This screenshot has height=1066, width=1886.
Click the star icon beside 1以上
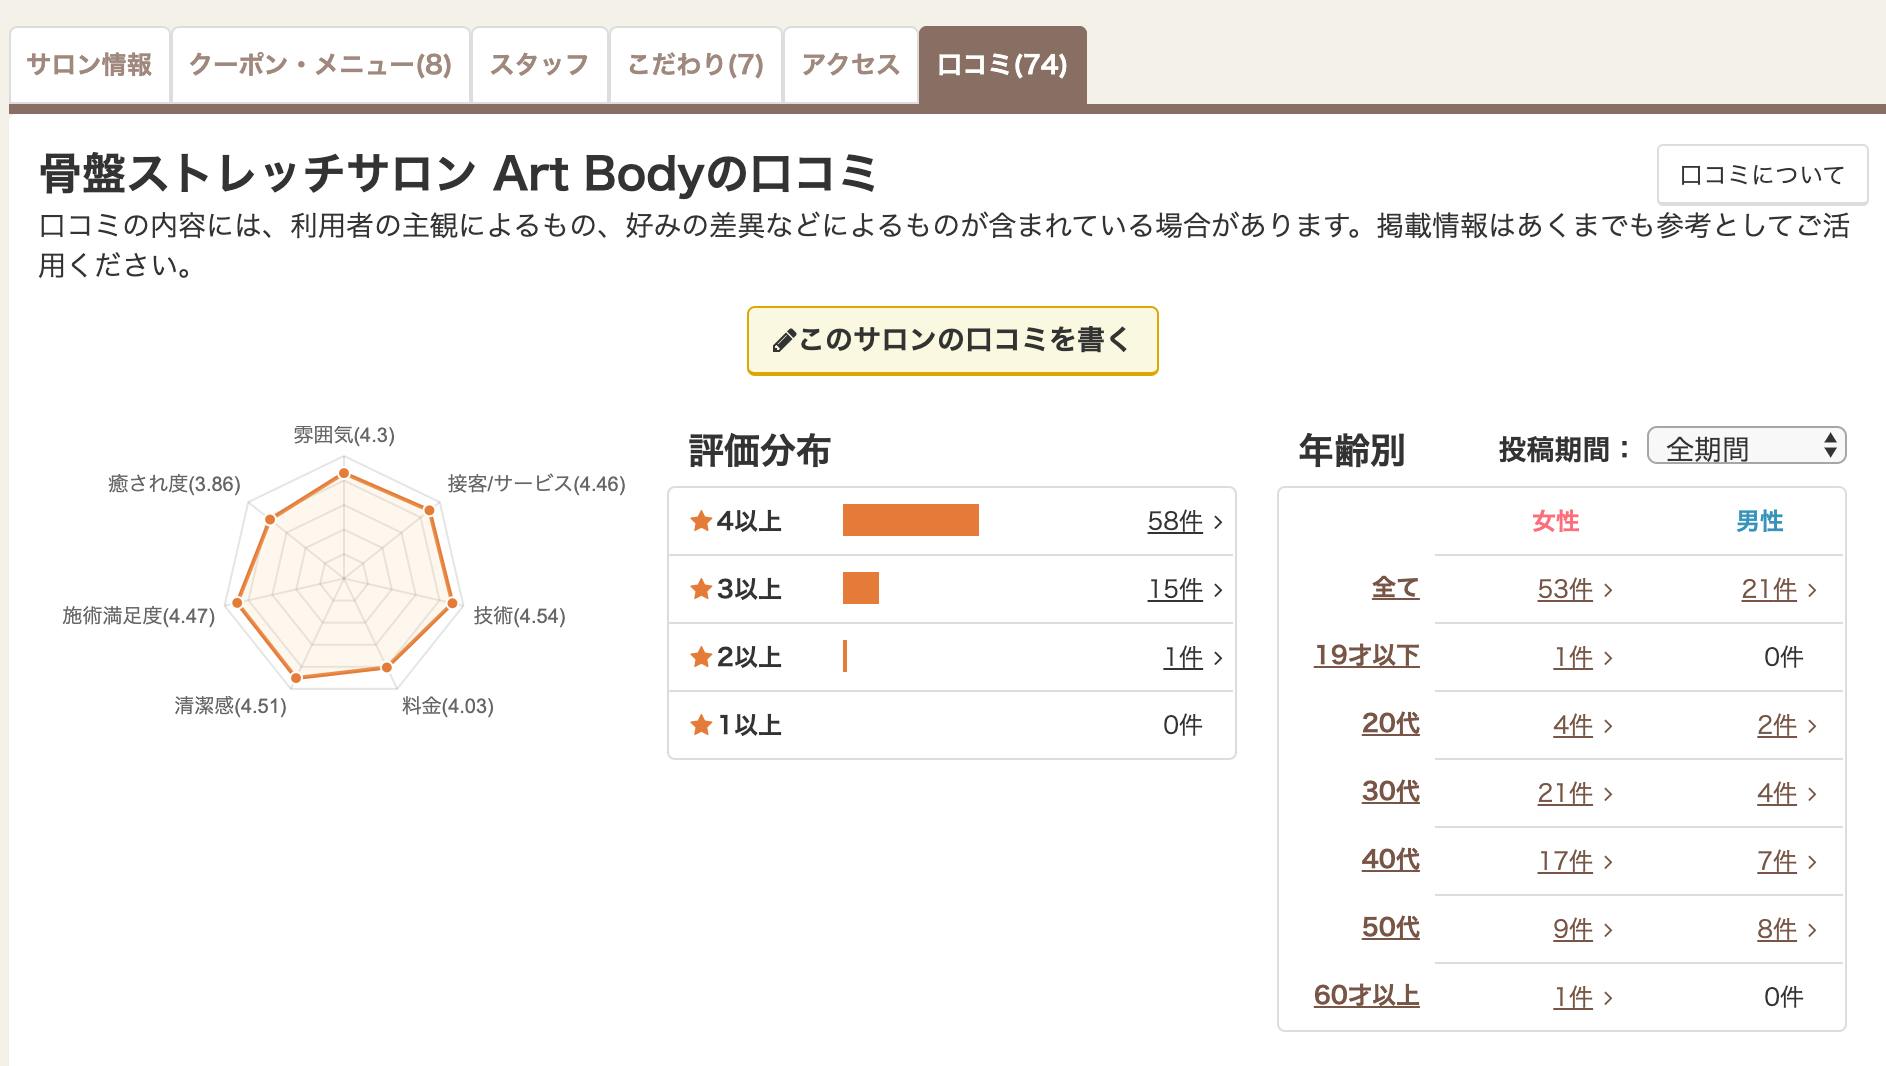(x=701, y=725)
